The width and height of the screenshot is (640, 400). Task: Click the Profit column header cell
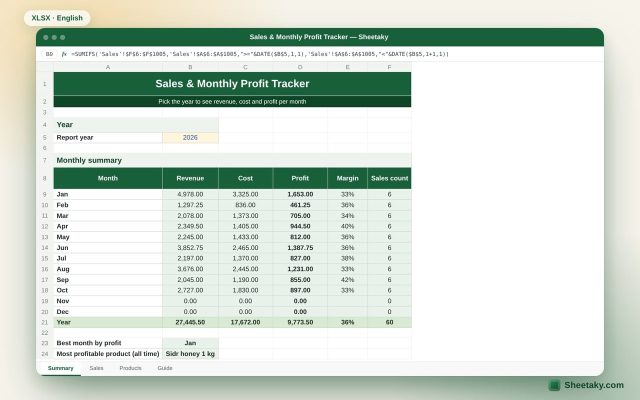300,178
